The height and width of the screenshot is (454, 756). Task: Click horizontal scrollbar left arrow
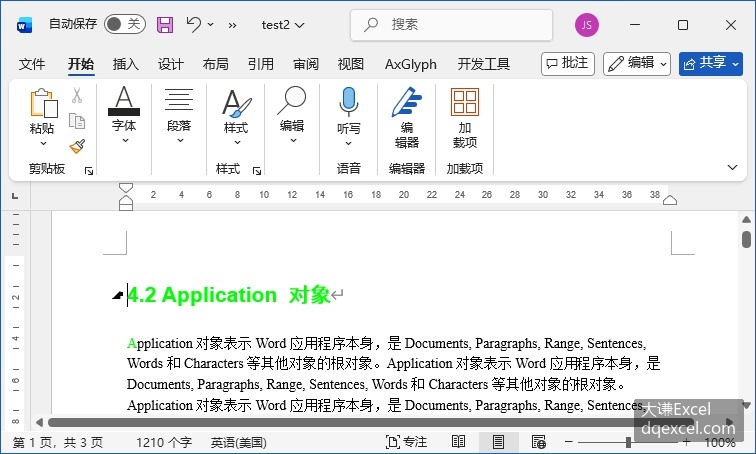(x=40, y=423)
